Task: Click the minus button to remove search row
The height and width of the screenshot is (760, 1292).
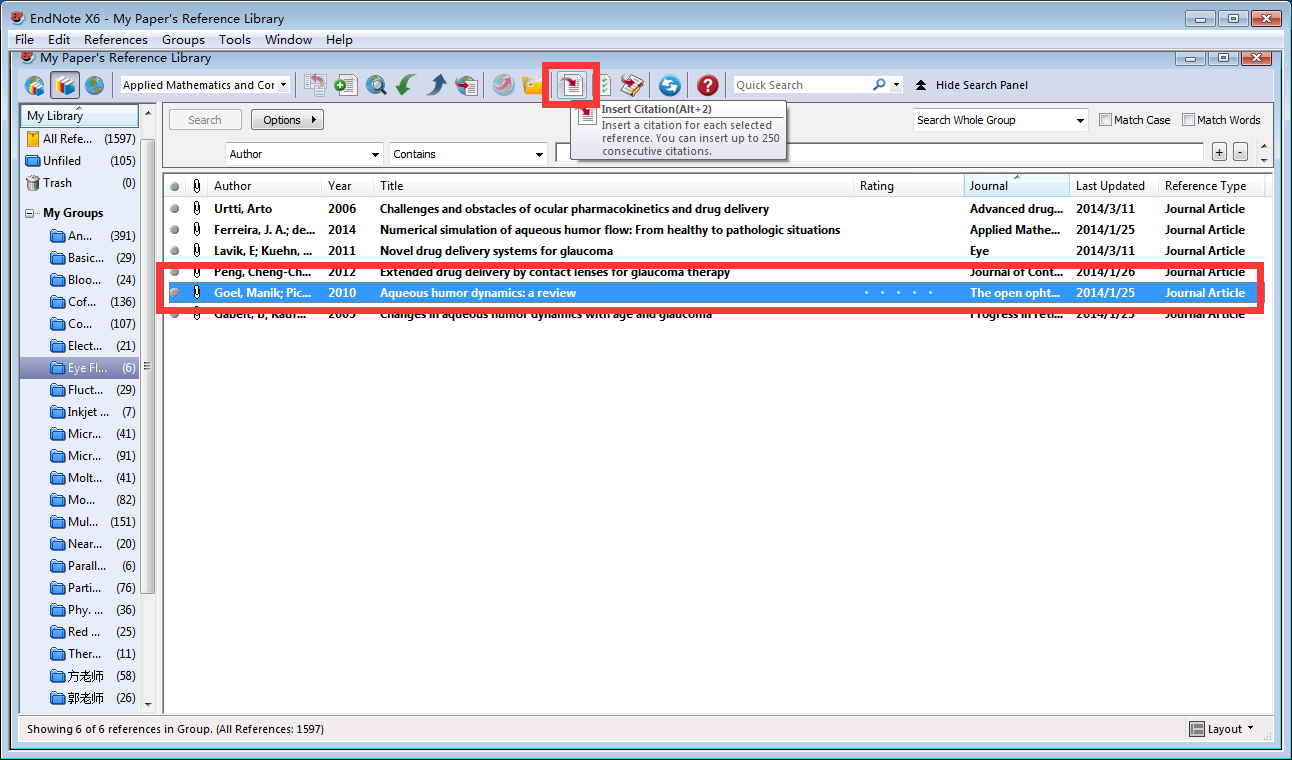Action: (x=1240, y=152)
